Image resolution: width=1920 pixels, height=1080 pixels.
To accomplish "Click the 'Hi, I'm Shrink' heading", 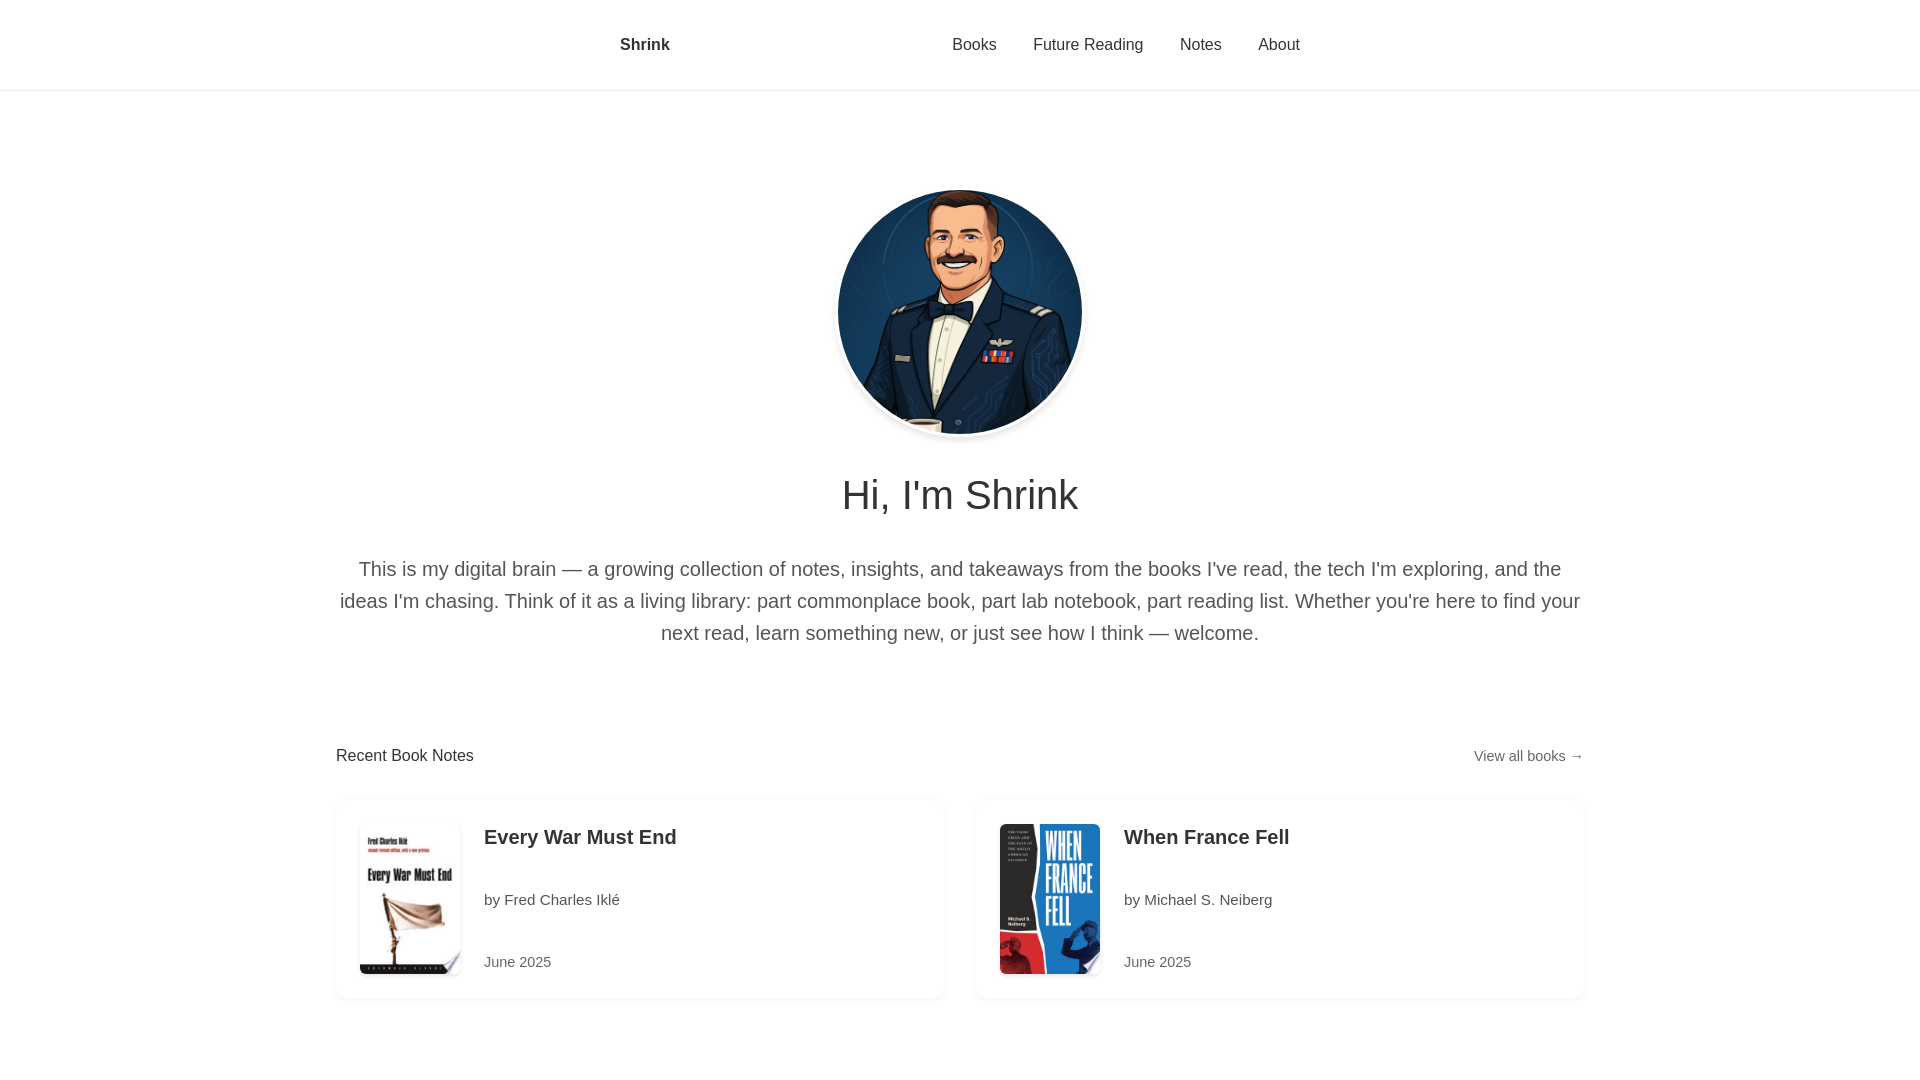I will (x=960, y=496).
